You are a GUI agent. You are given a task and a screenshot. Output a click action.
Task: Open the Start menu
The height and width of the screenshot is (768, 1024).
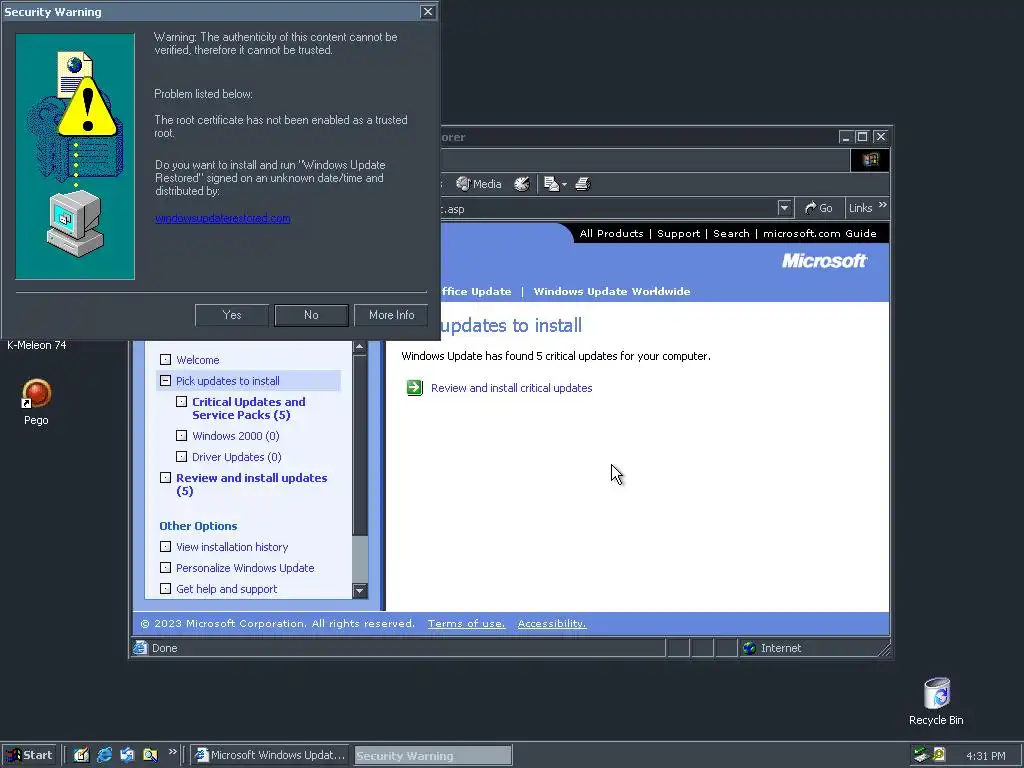click(x=29, y=755)
